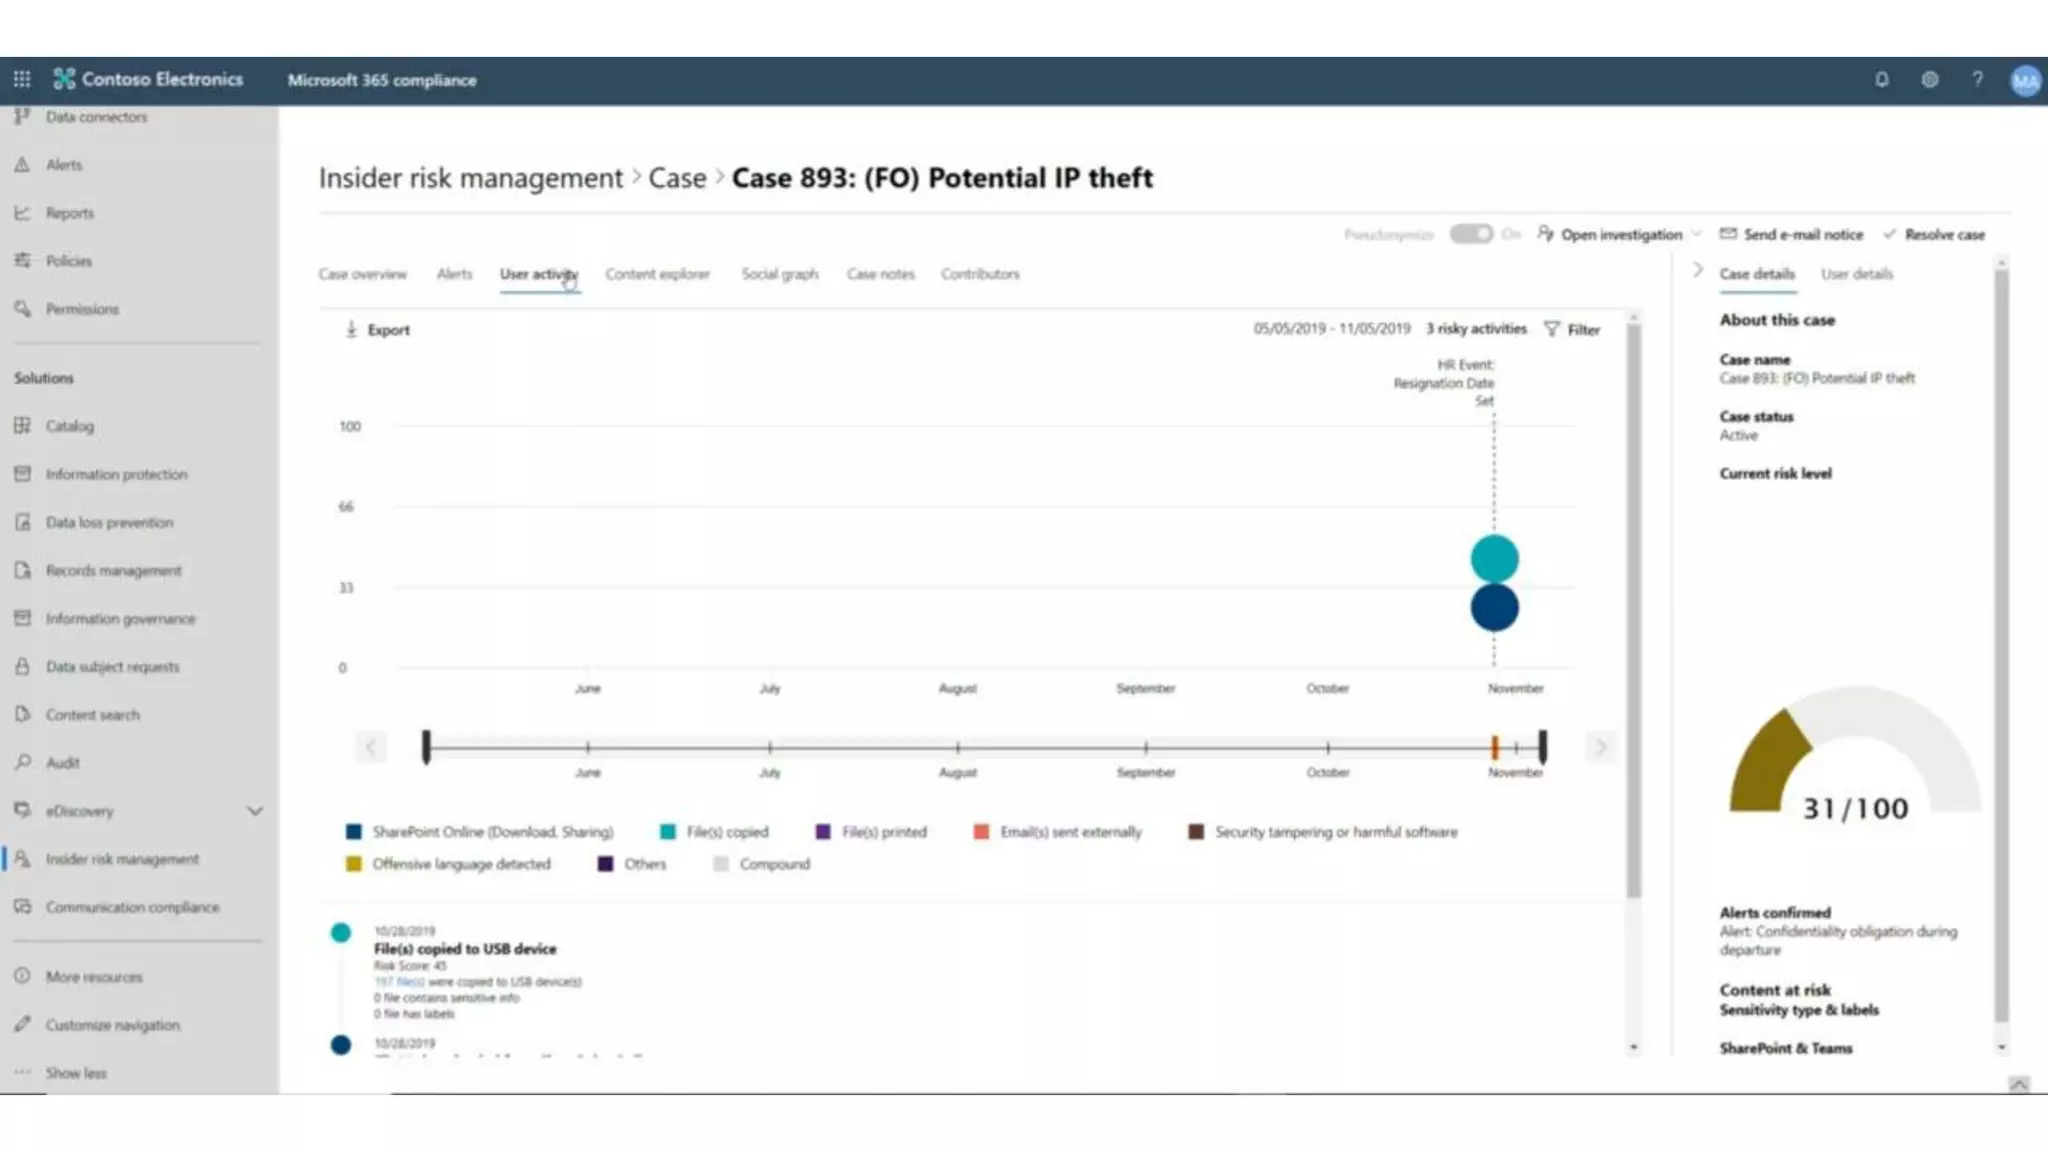Screen dimensions: 2048x1152
Task: Open the app launcher waffle icon
Action: coord(22,79)
